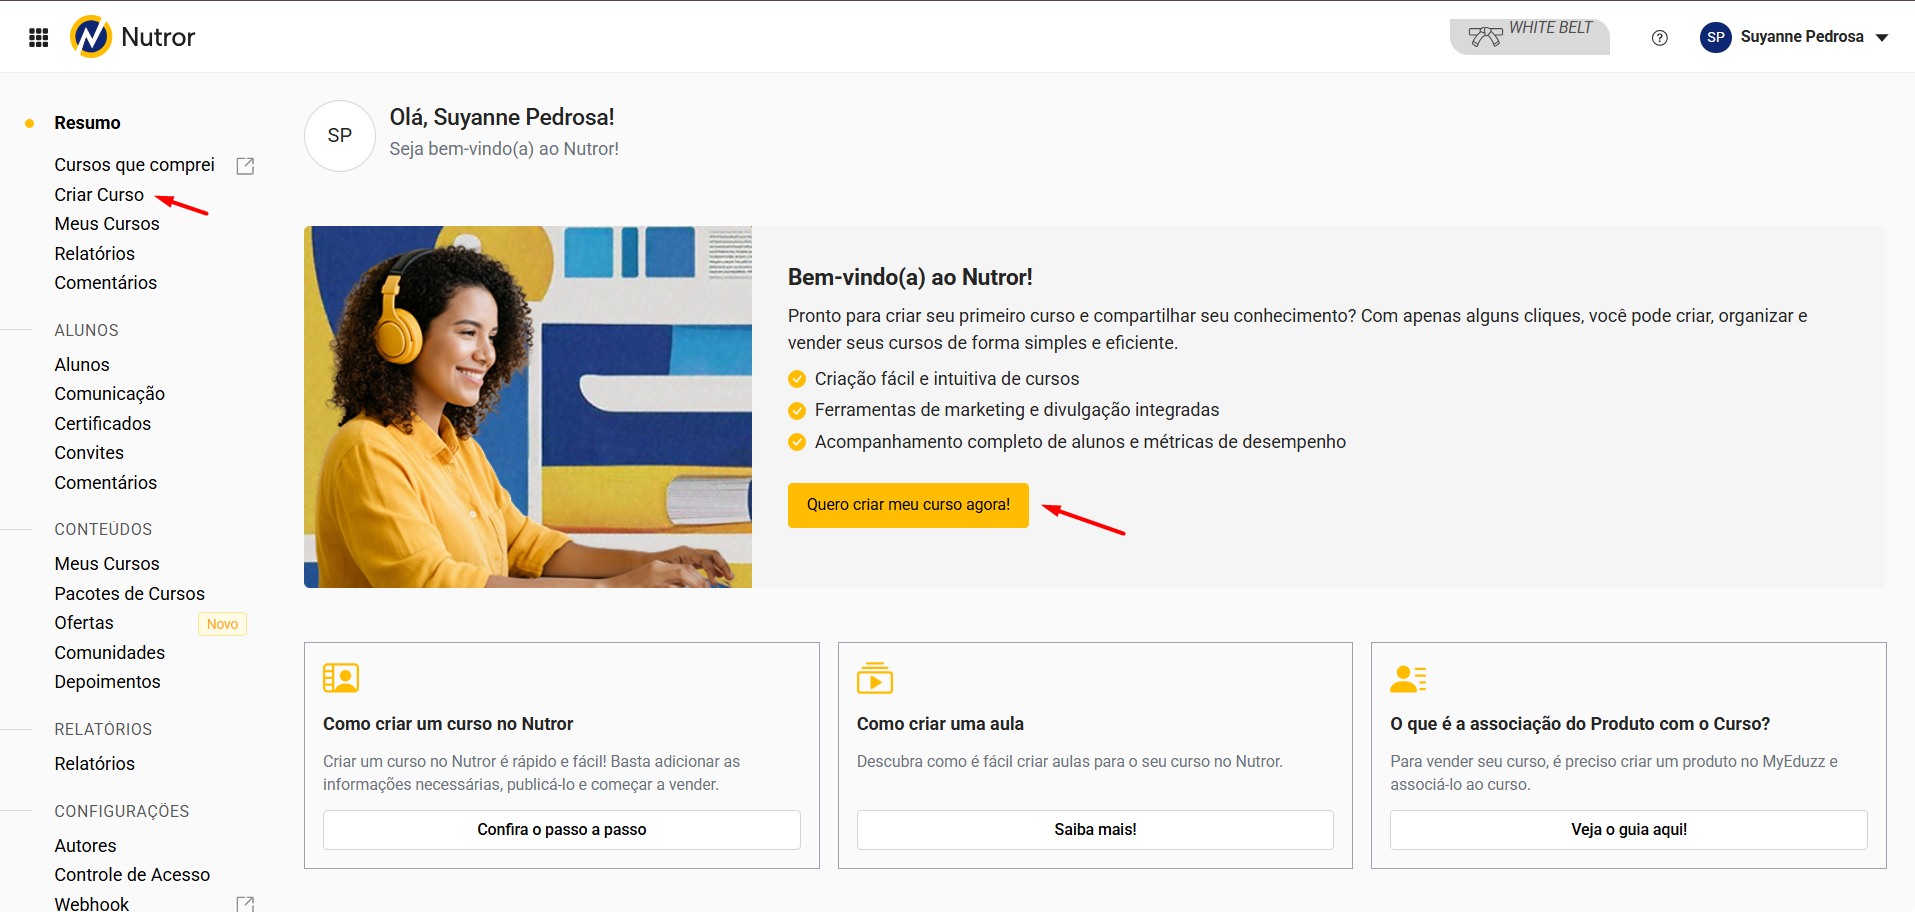
Task: Open the help question mark icon
Action: pos(1660,38)
